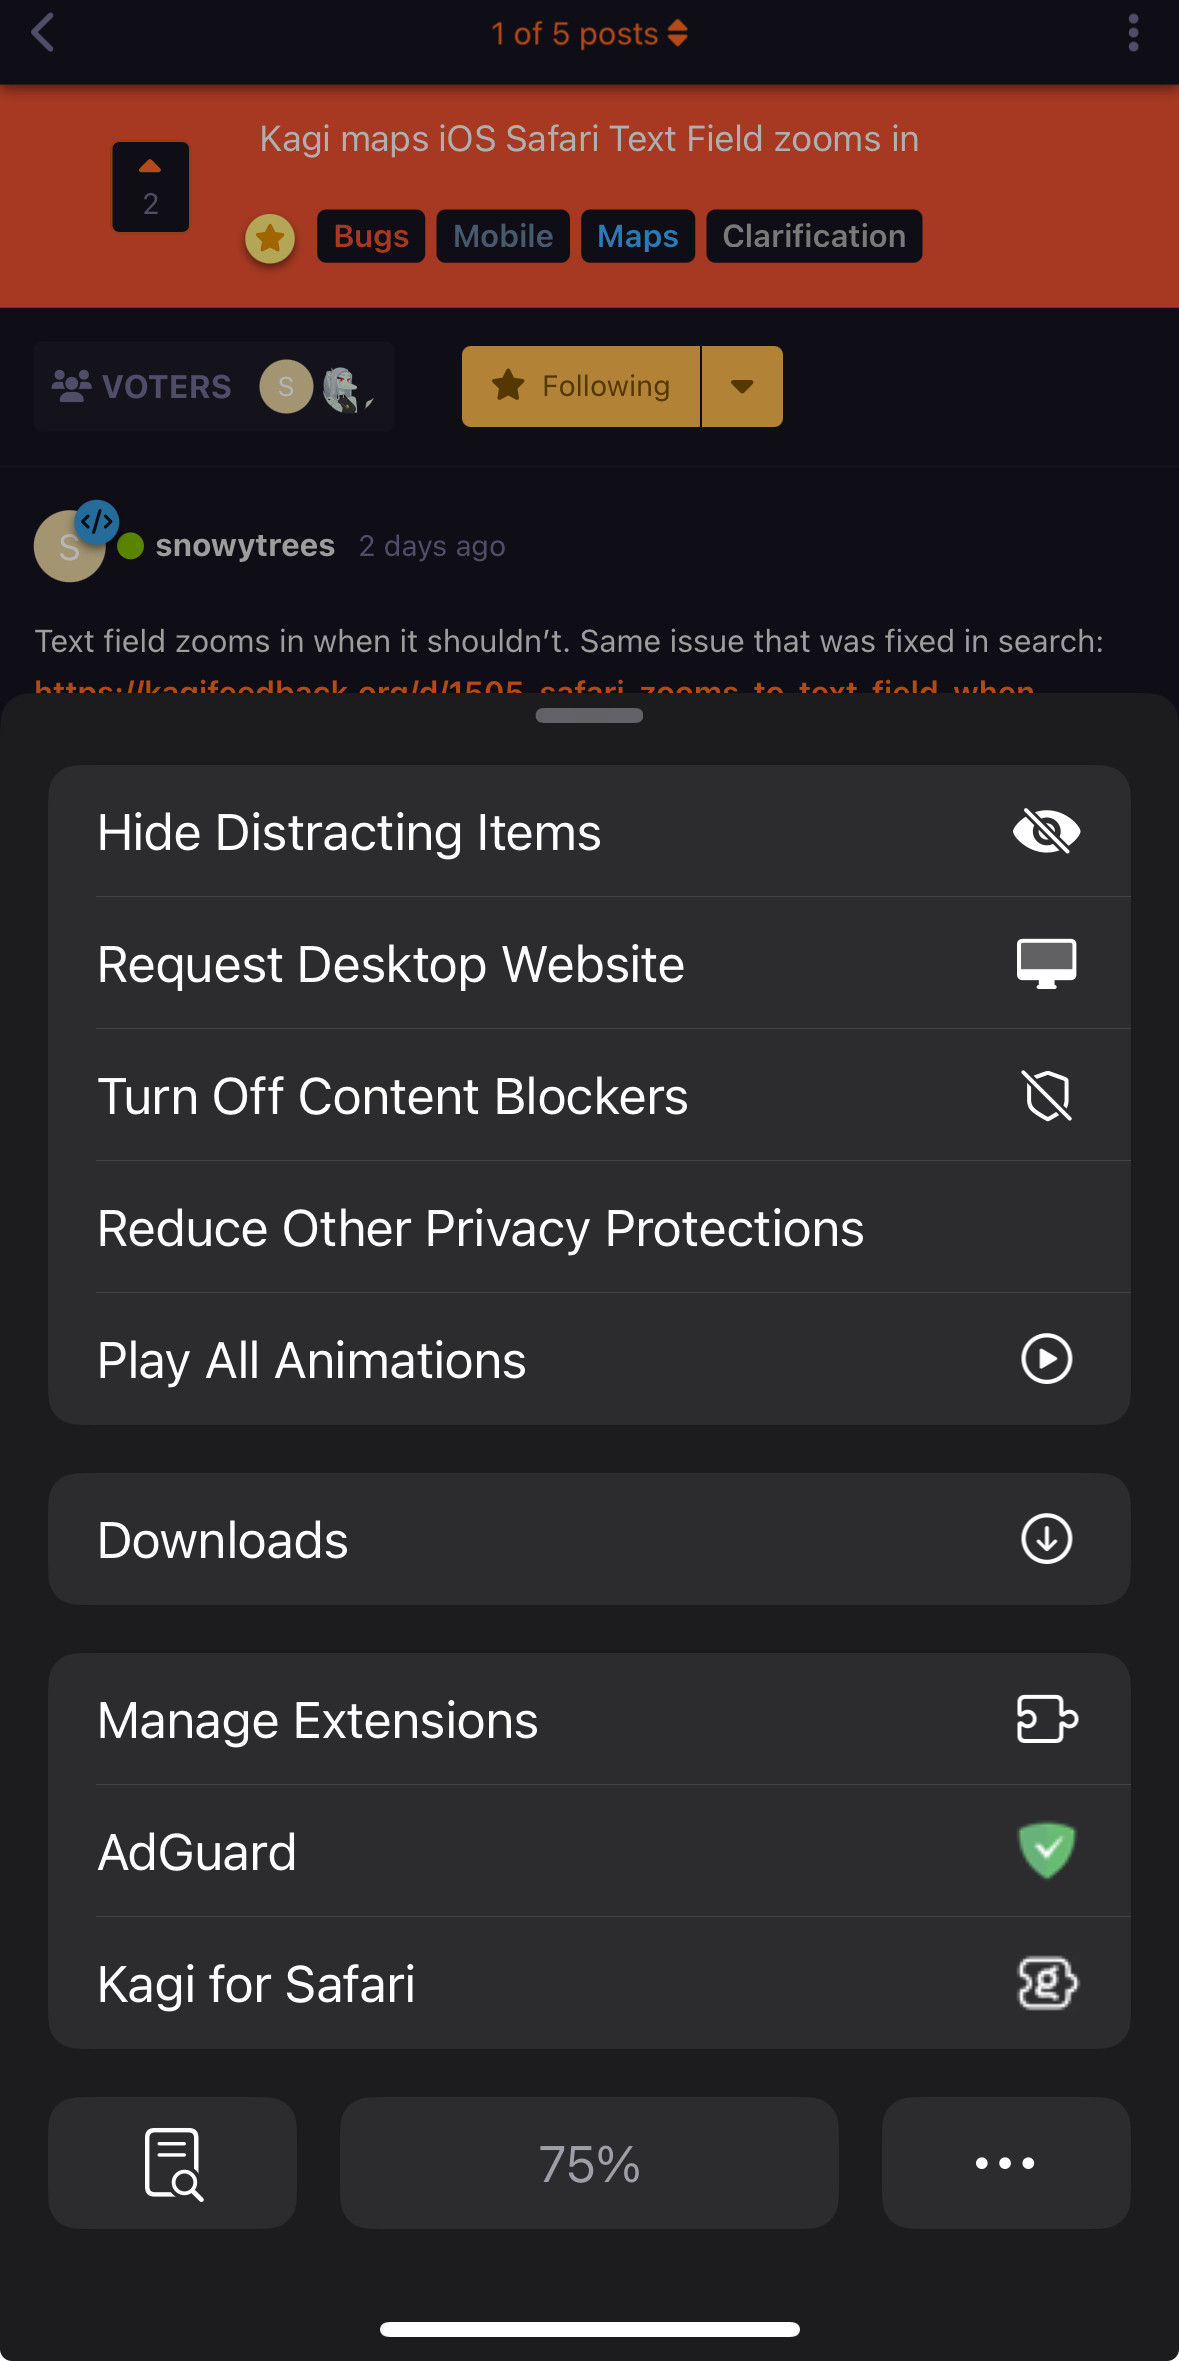Reset page zoom at 75%
1179x2361 pixels.
pyautogui.click(x=589, y=2164)
